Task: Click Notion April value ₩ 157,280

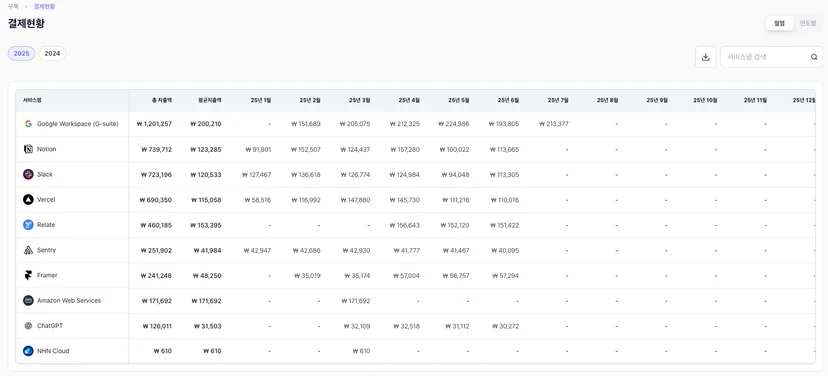Action: pos(405,149)
